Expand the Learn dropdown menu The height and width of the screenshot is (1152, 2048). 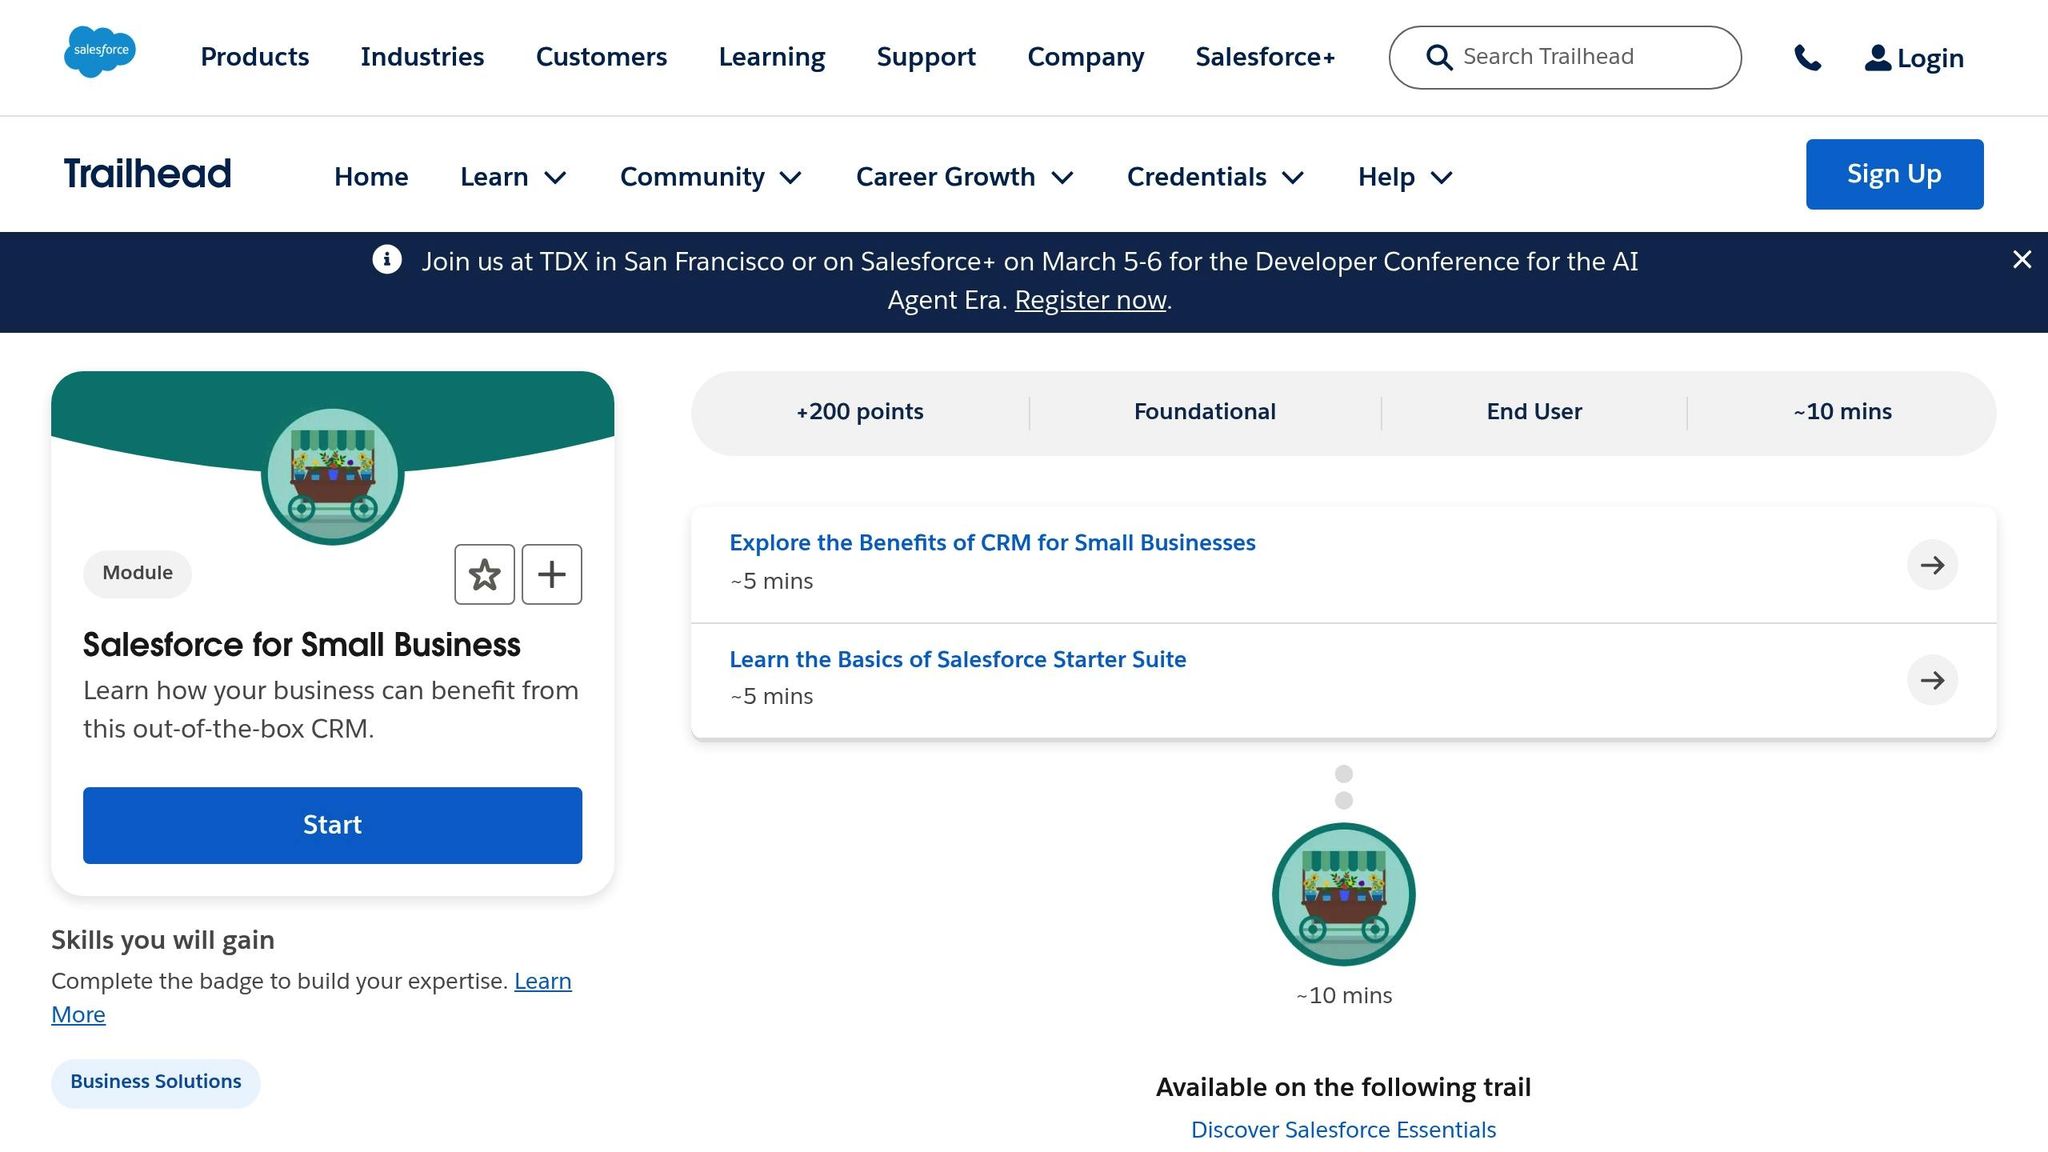tap(514, 177)
